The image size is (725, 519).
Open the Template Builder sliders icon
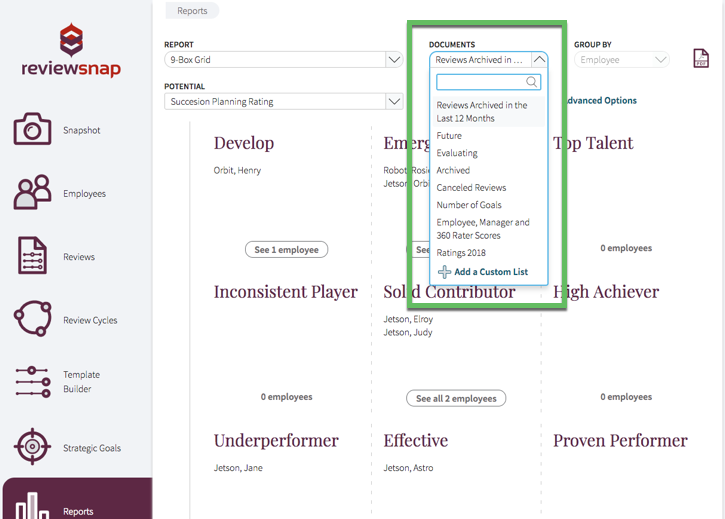pyautogui.click(x=32, y=382)
